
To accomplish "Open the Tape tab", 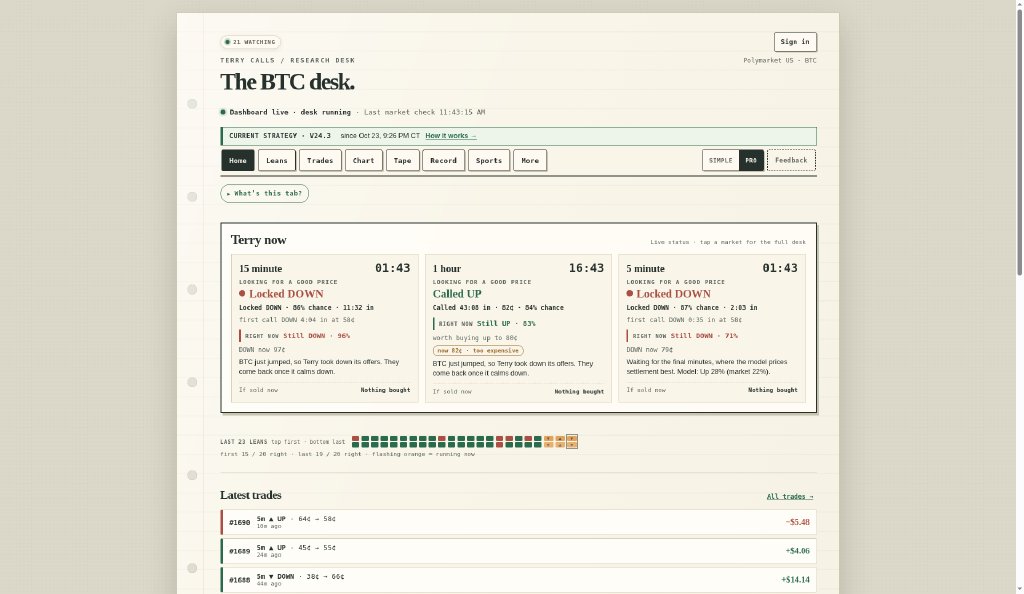I will [402, 161].
